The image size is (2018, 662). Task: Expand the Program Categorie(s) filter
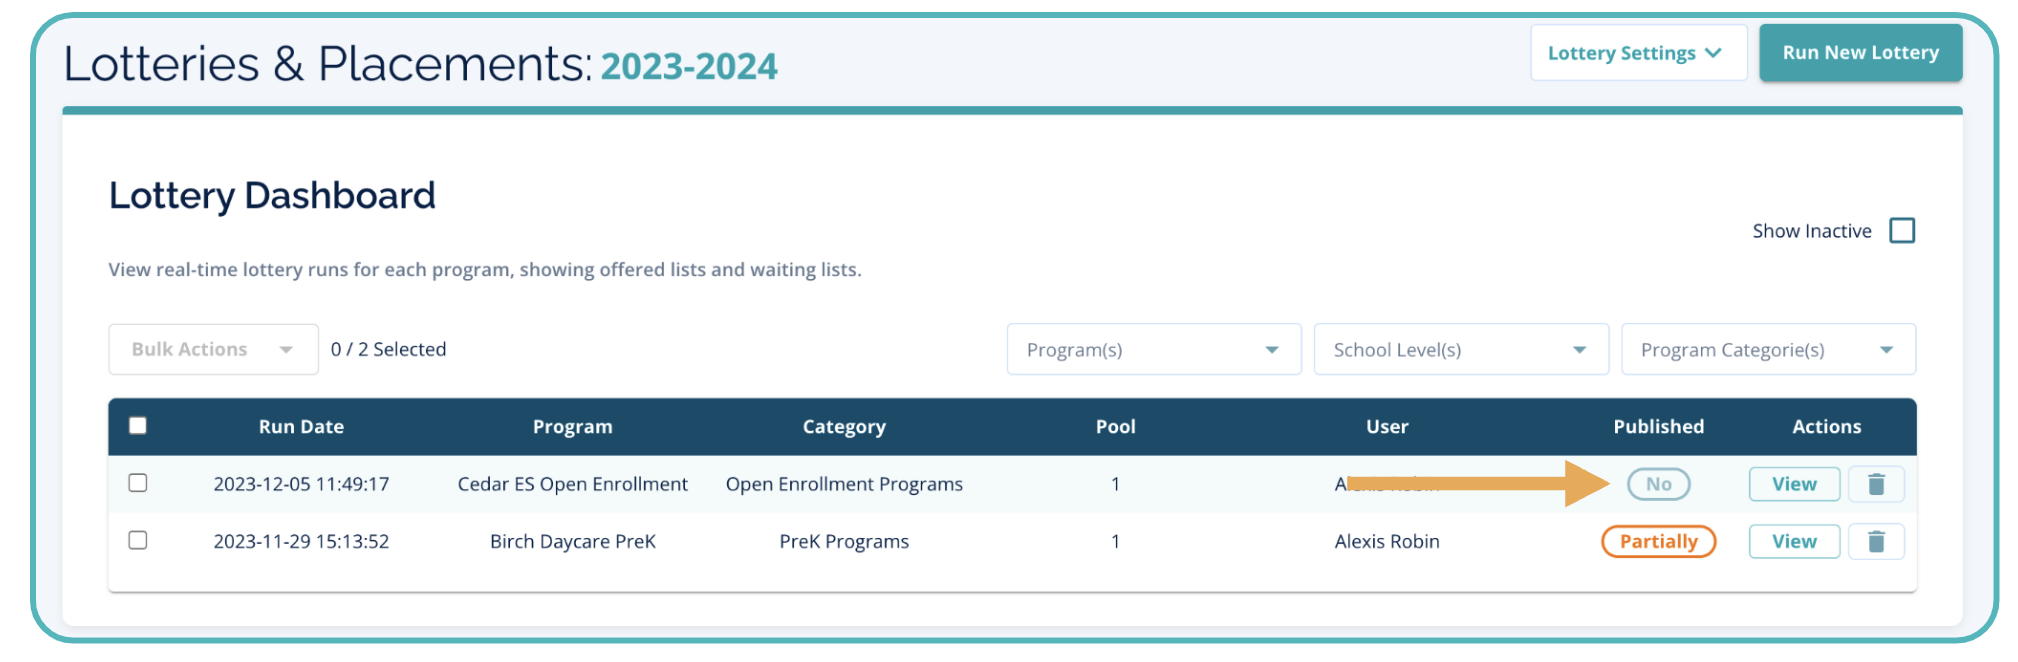pyautogui.click(x=1767, y=350)
